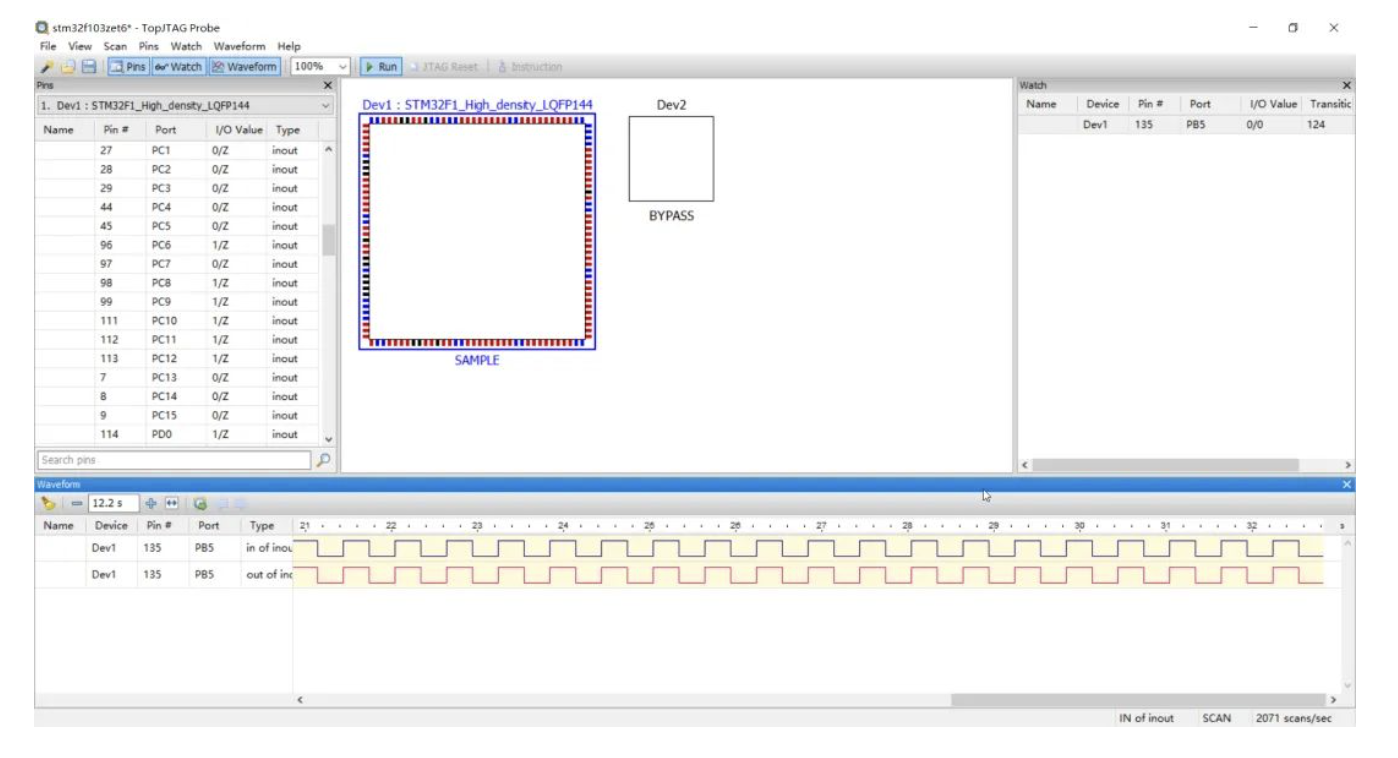Open the Waveform menu
Screen dimensions: 1398x758
point(239,46)
